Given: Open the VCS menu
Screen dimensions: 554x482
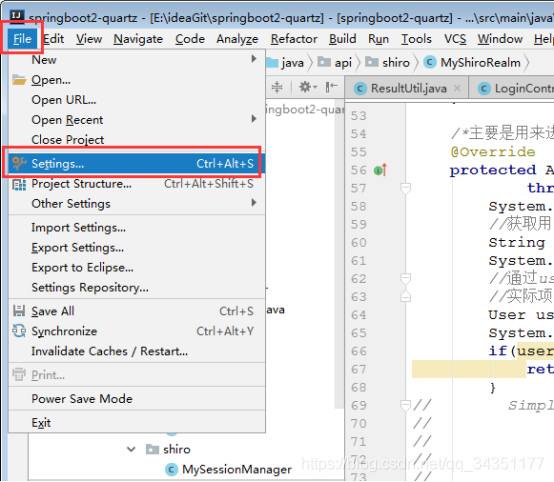Looking at the screenshot, I should tap(455, 39).
